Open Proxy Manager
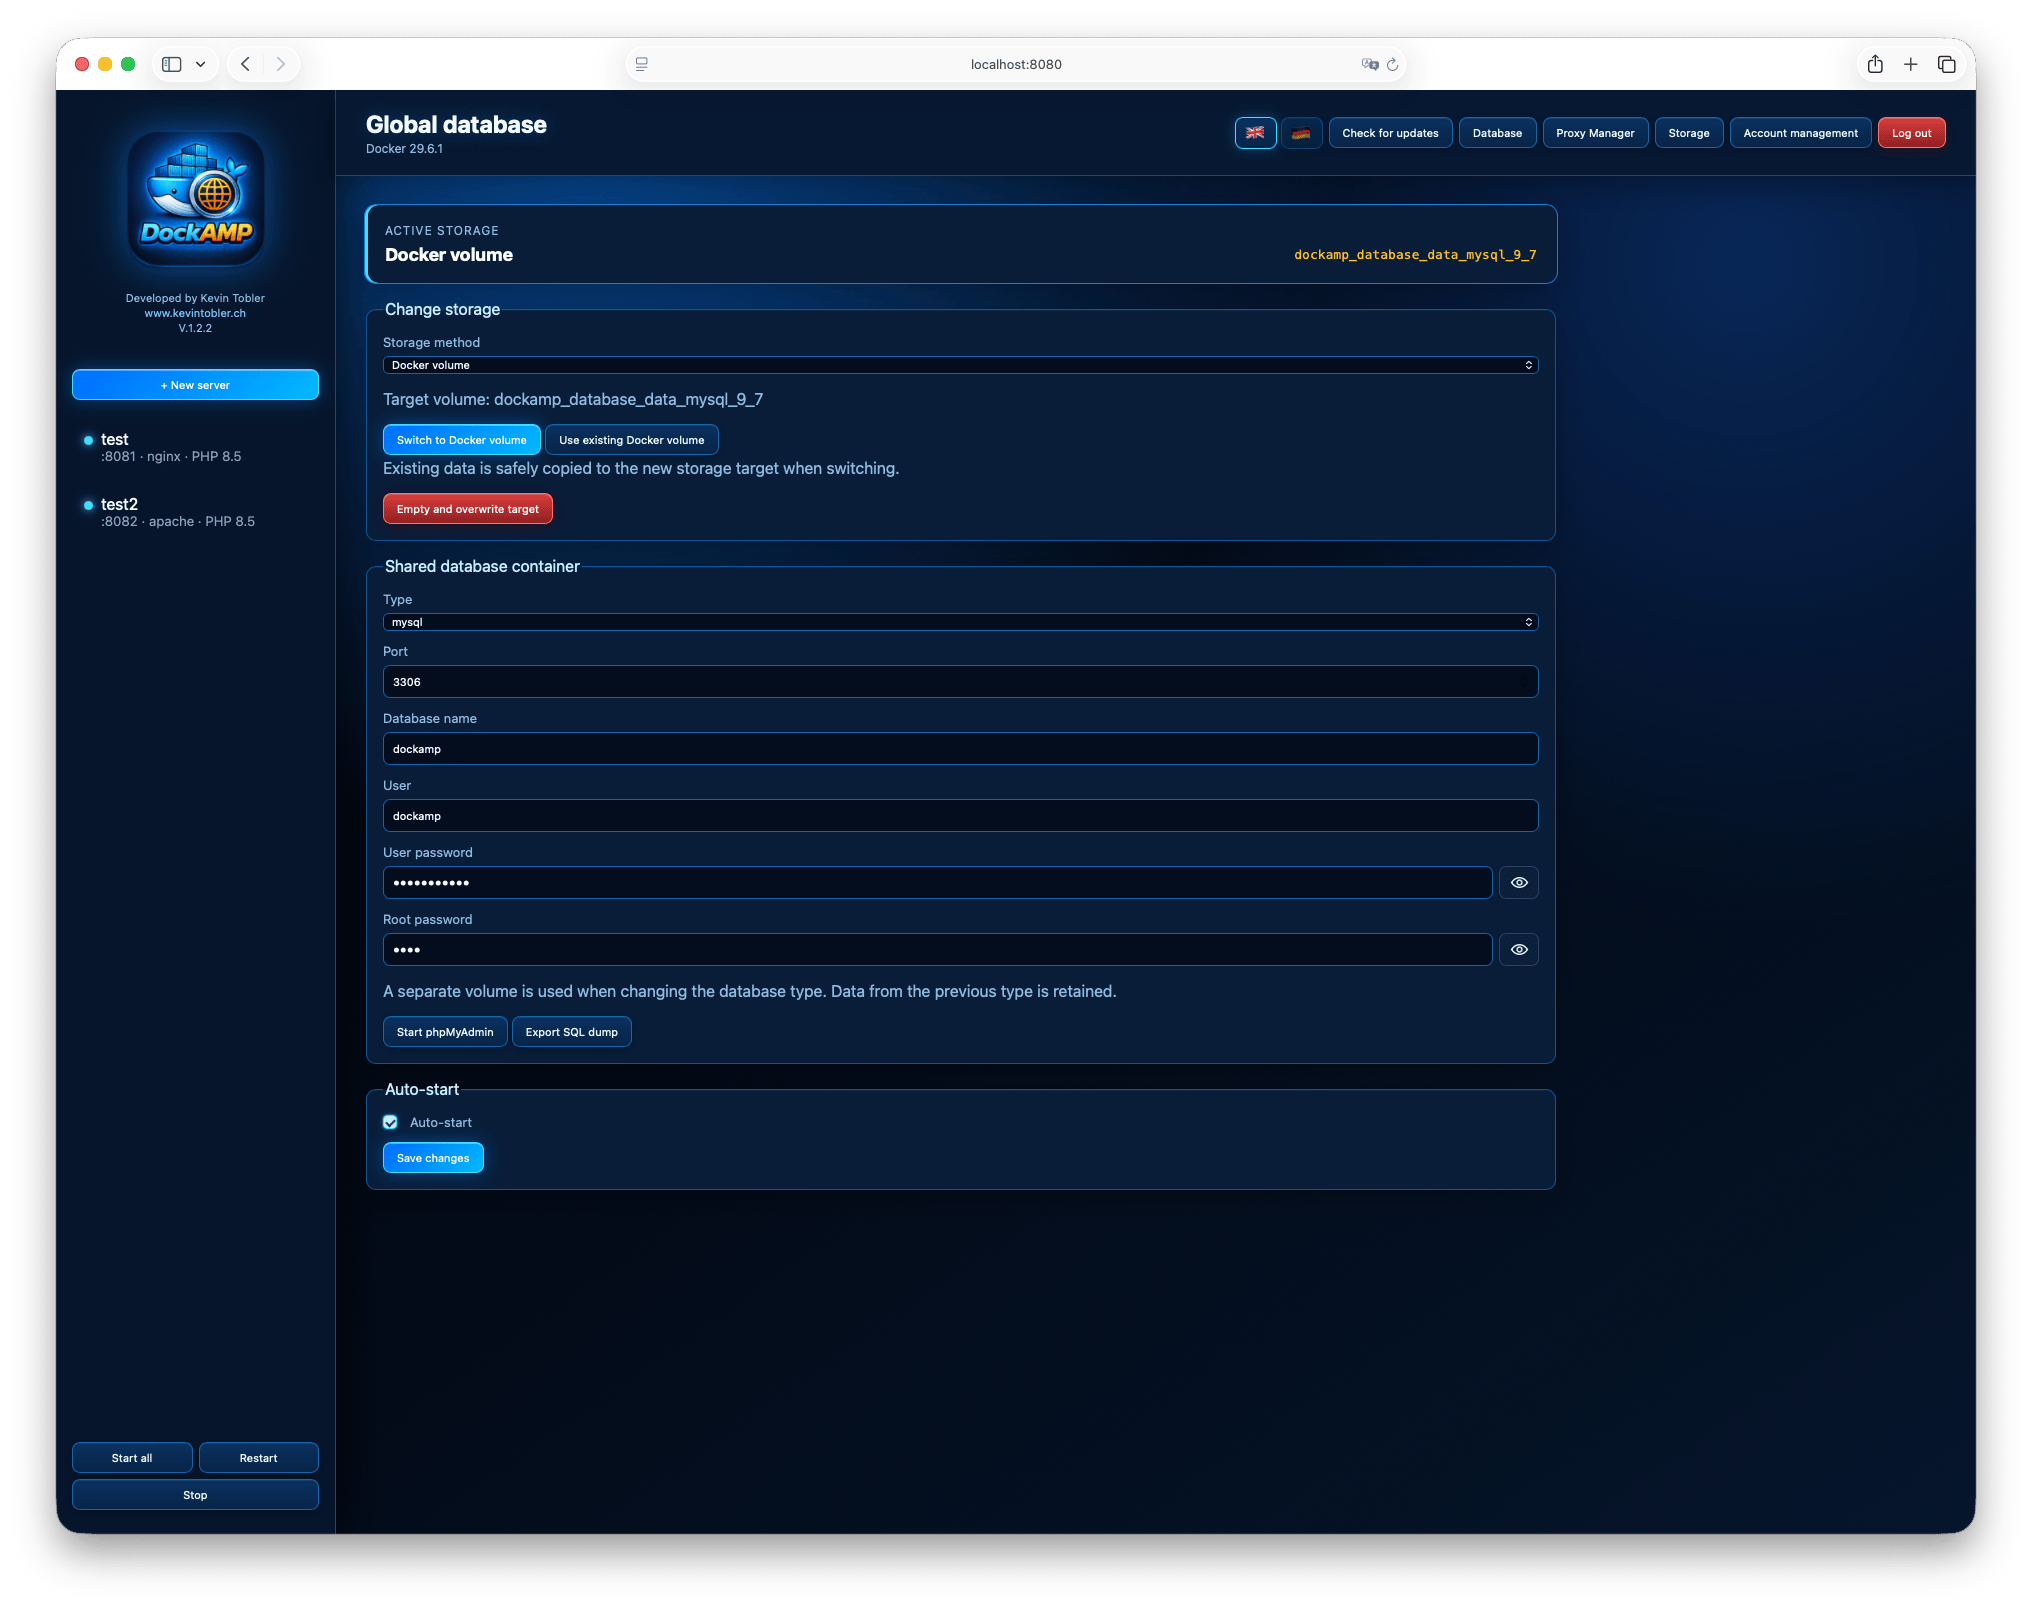 [1595, 133]
